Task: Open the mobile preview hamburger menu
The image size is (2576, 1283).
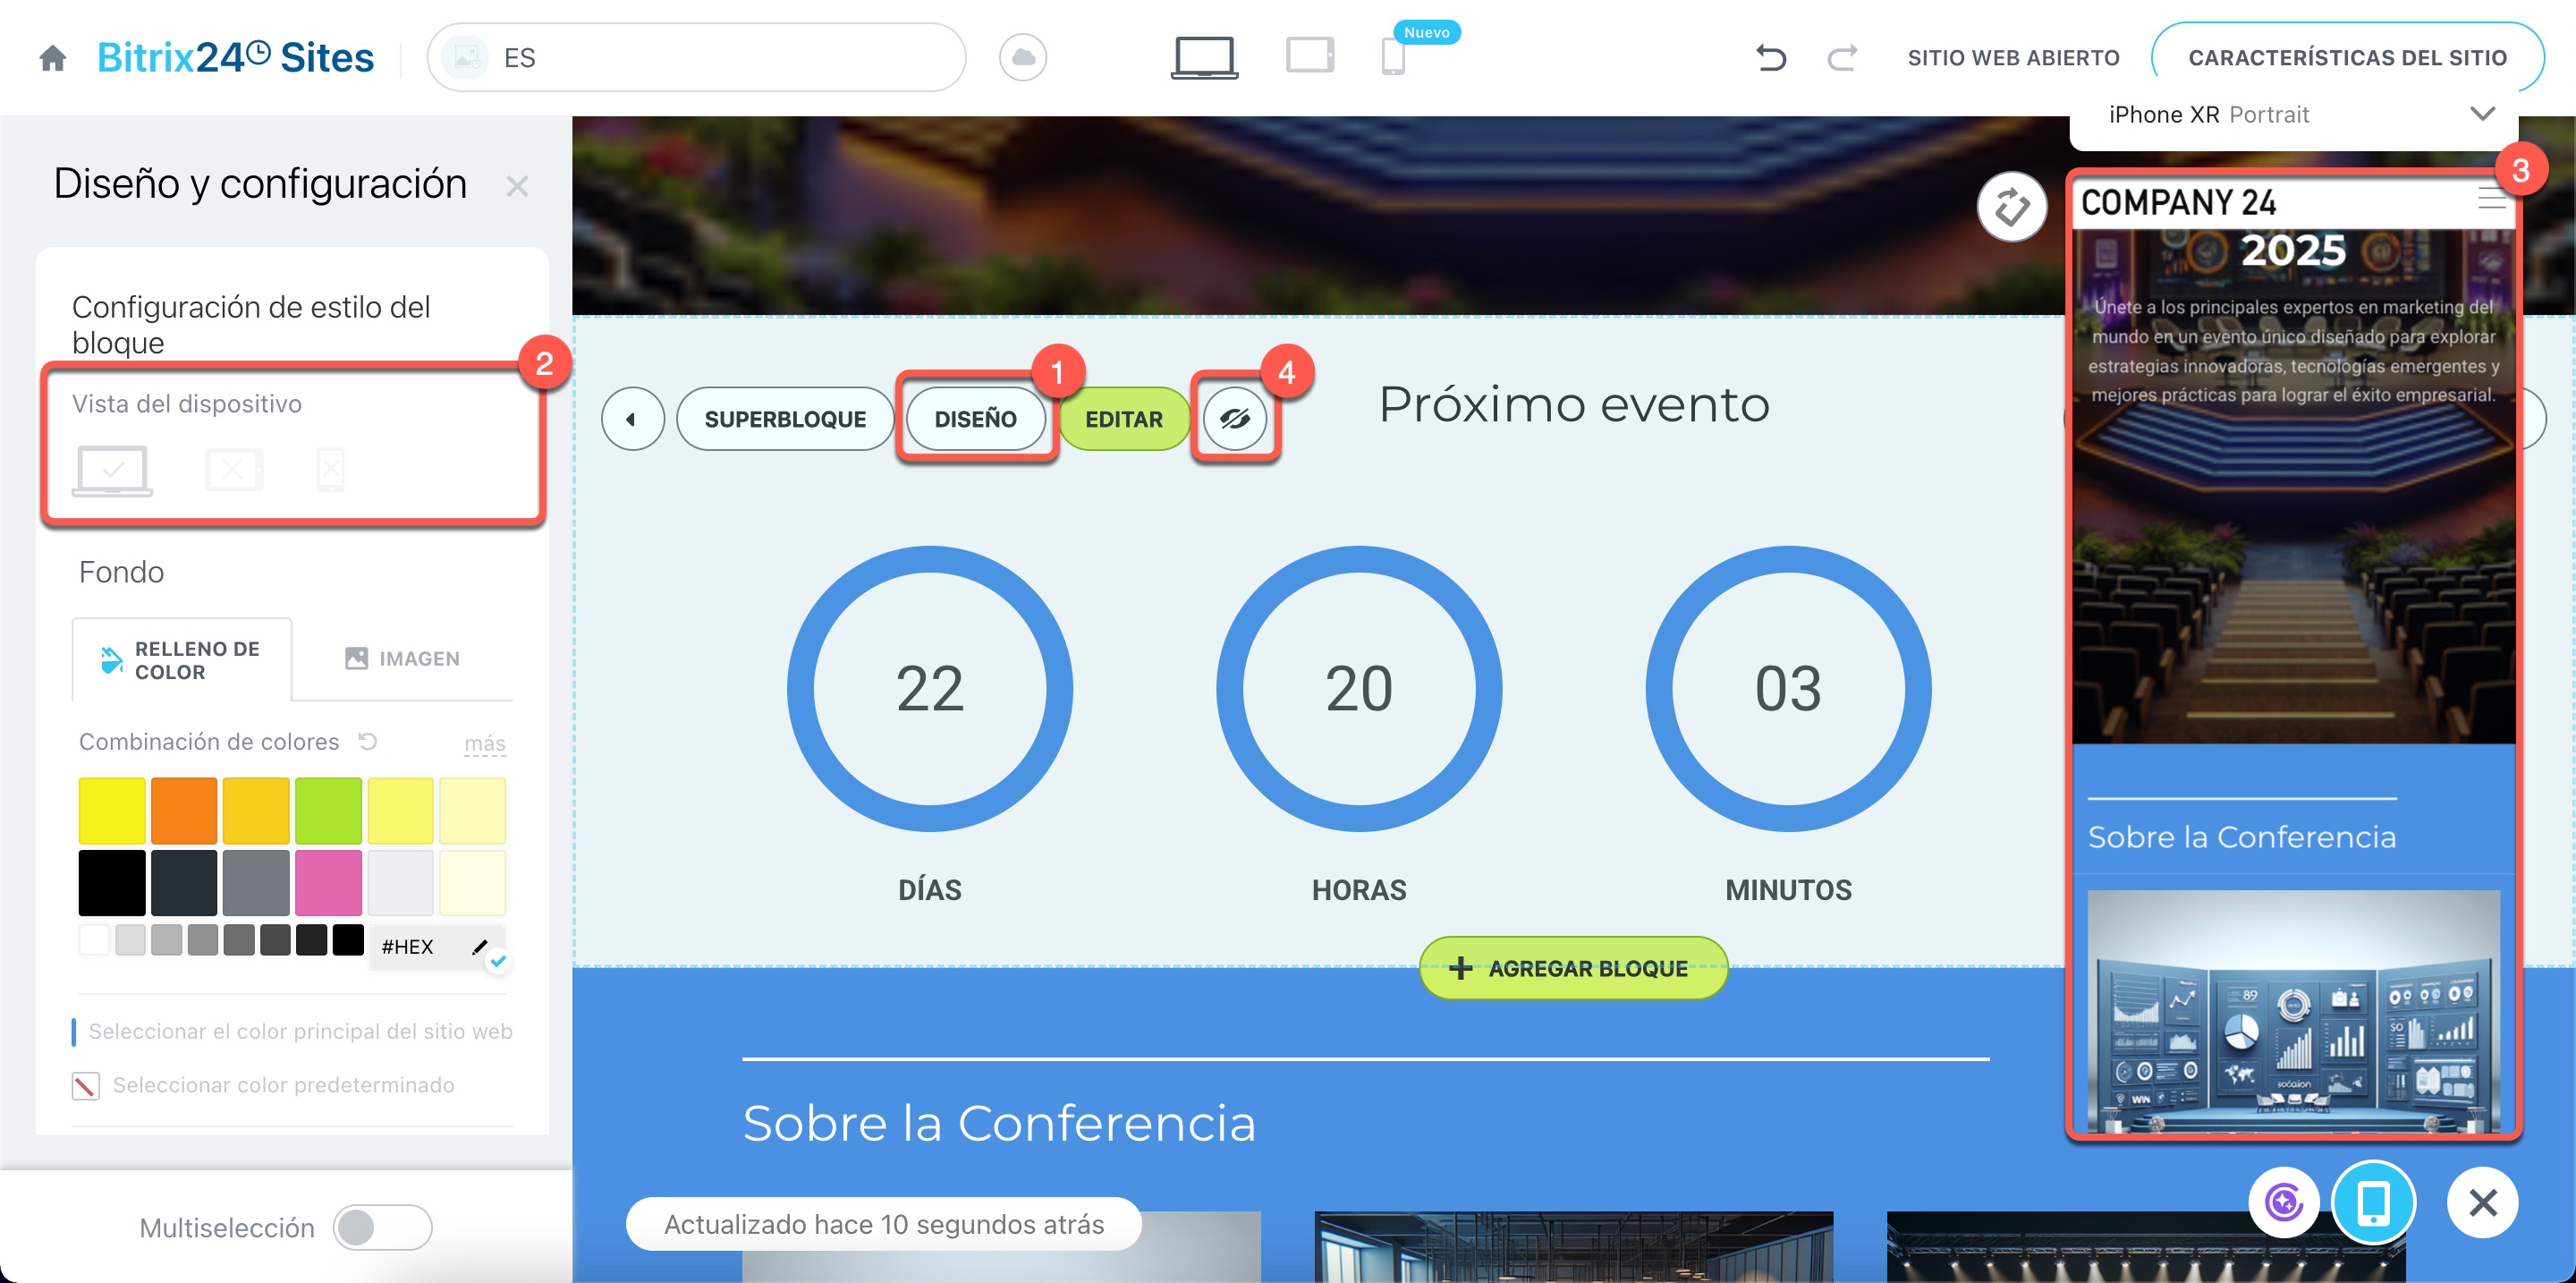Action: click(x=2491, y=199)
